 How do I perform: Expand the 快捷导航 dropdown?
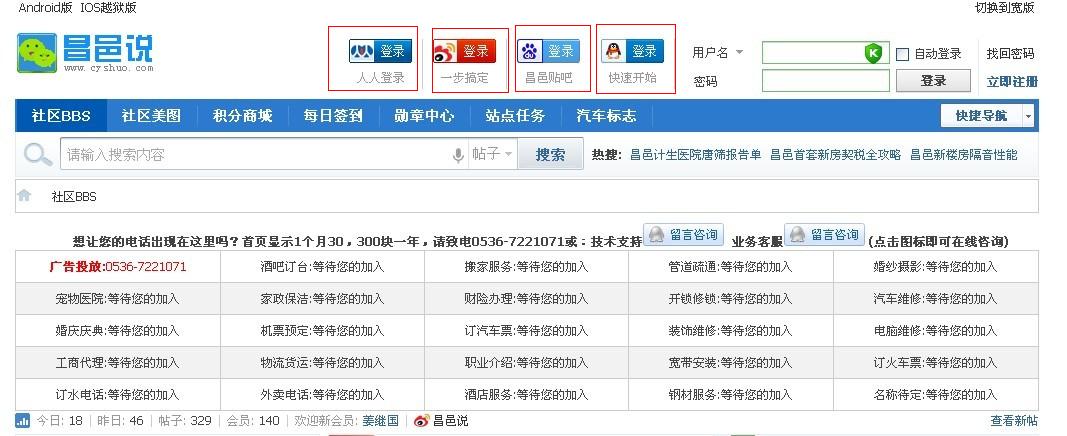pos(1028,116)
